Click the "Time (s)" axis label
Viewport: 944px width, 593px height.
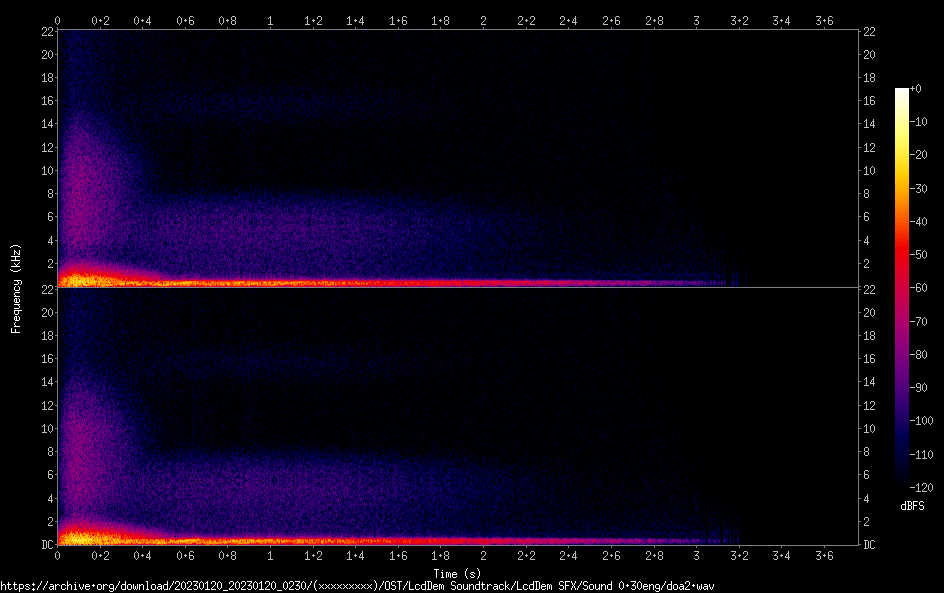coord(458,574)
